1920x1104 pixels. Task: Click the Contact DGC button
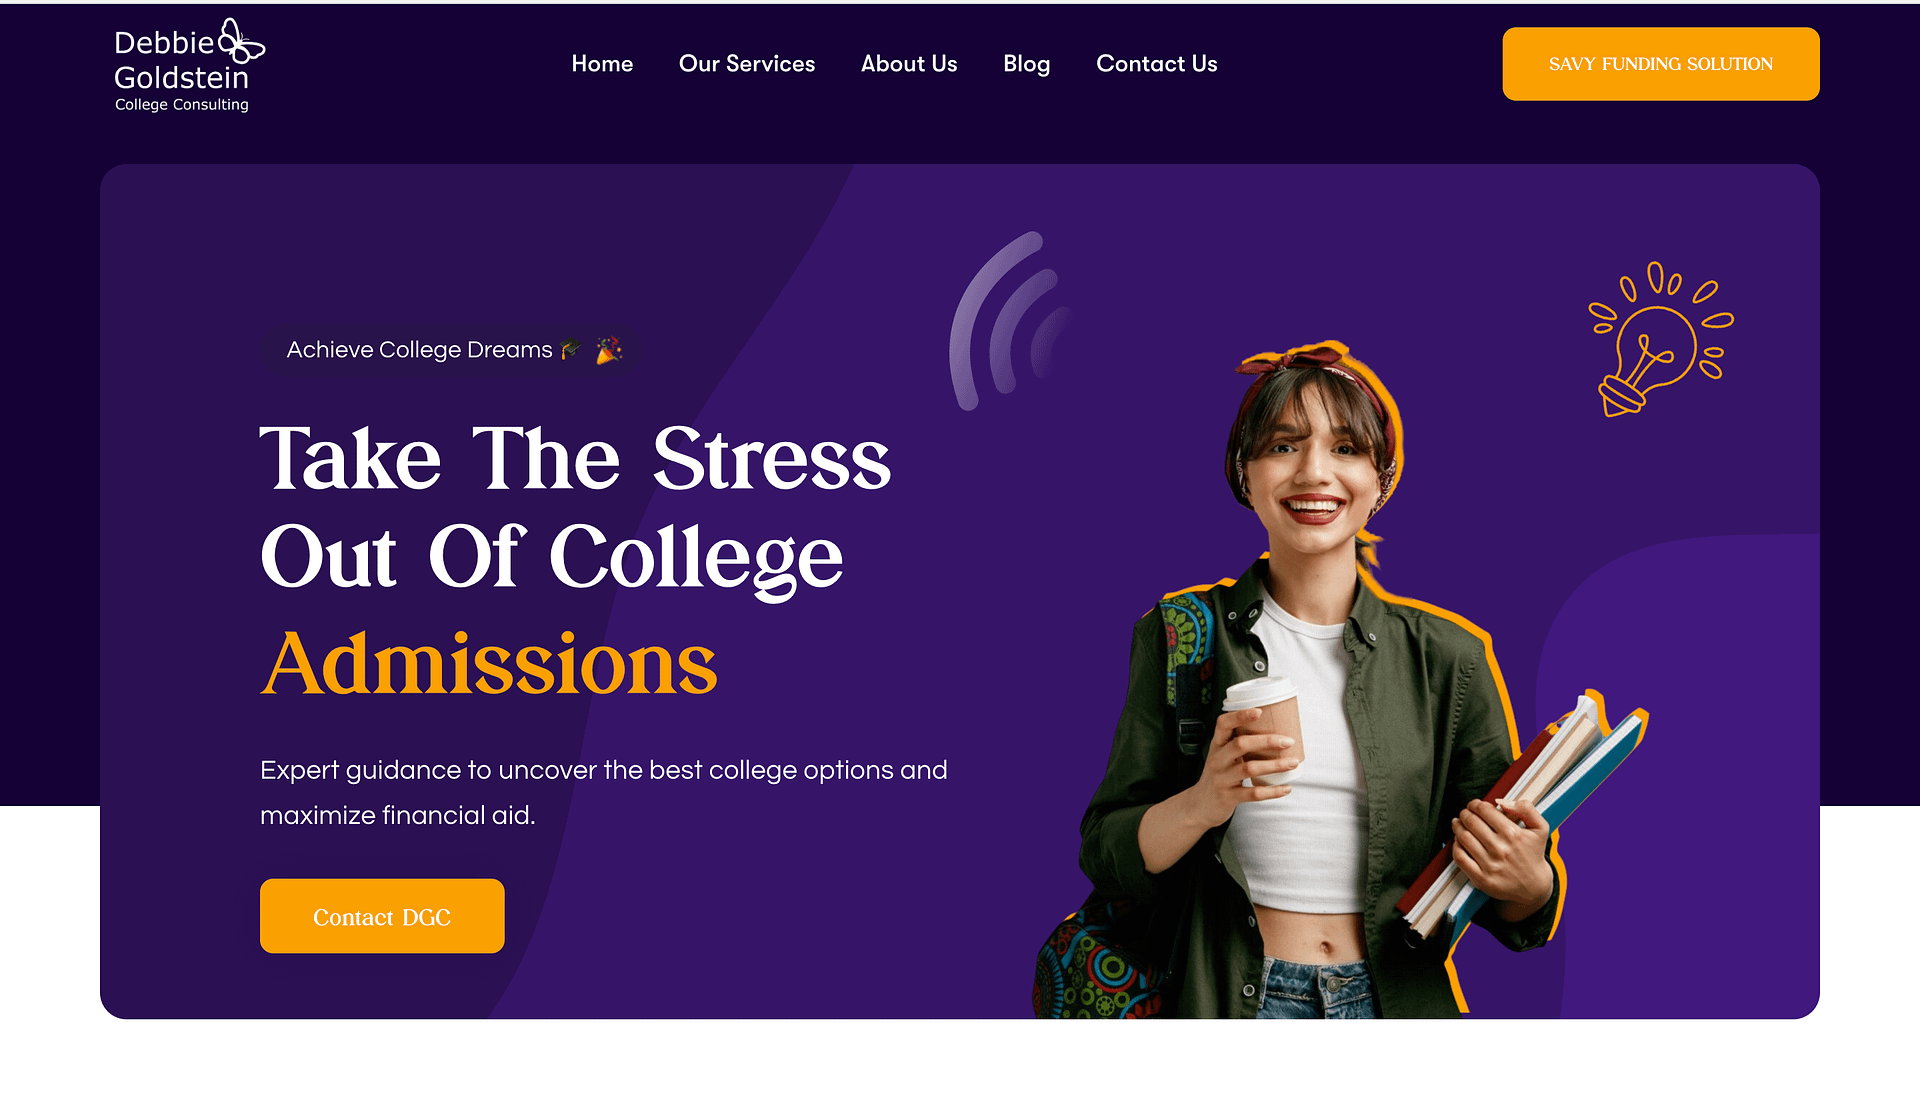[382, 916]
